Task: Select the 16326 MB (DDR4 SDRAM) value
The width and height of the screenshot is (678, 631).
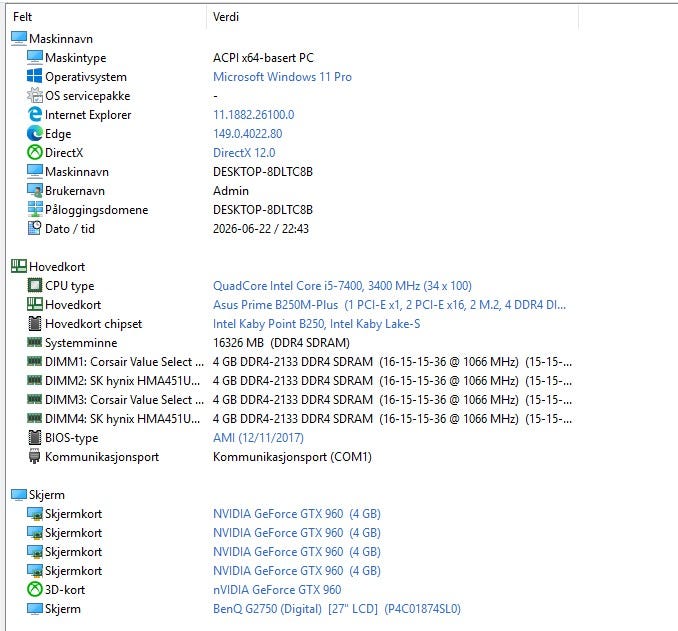Action: point(281,343)
